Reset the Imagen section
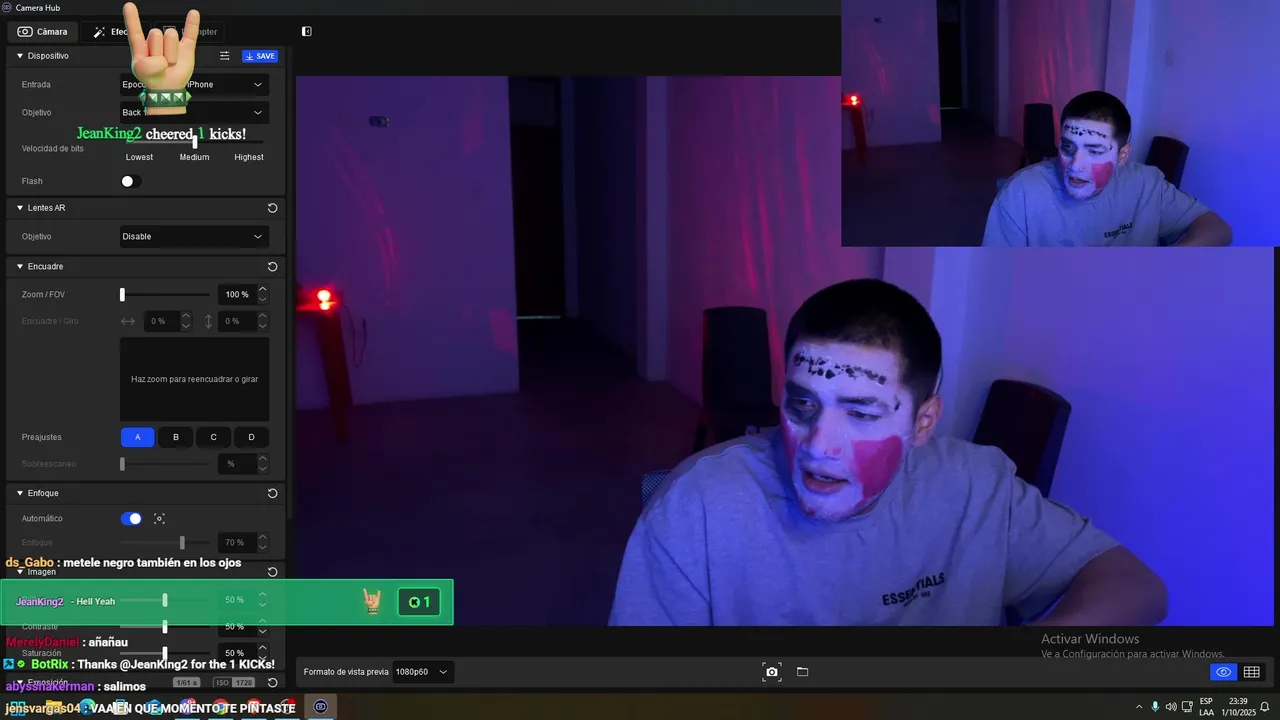The width and height of the screenshot is (1280, 720). tap(272, 572)
